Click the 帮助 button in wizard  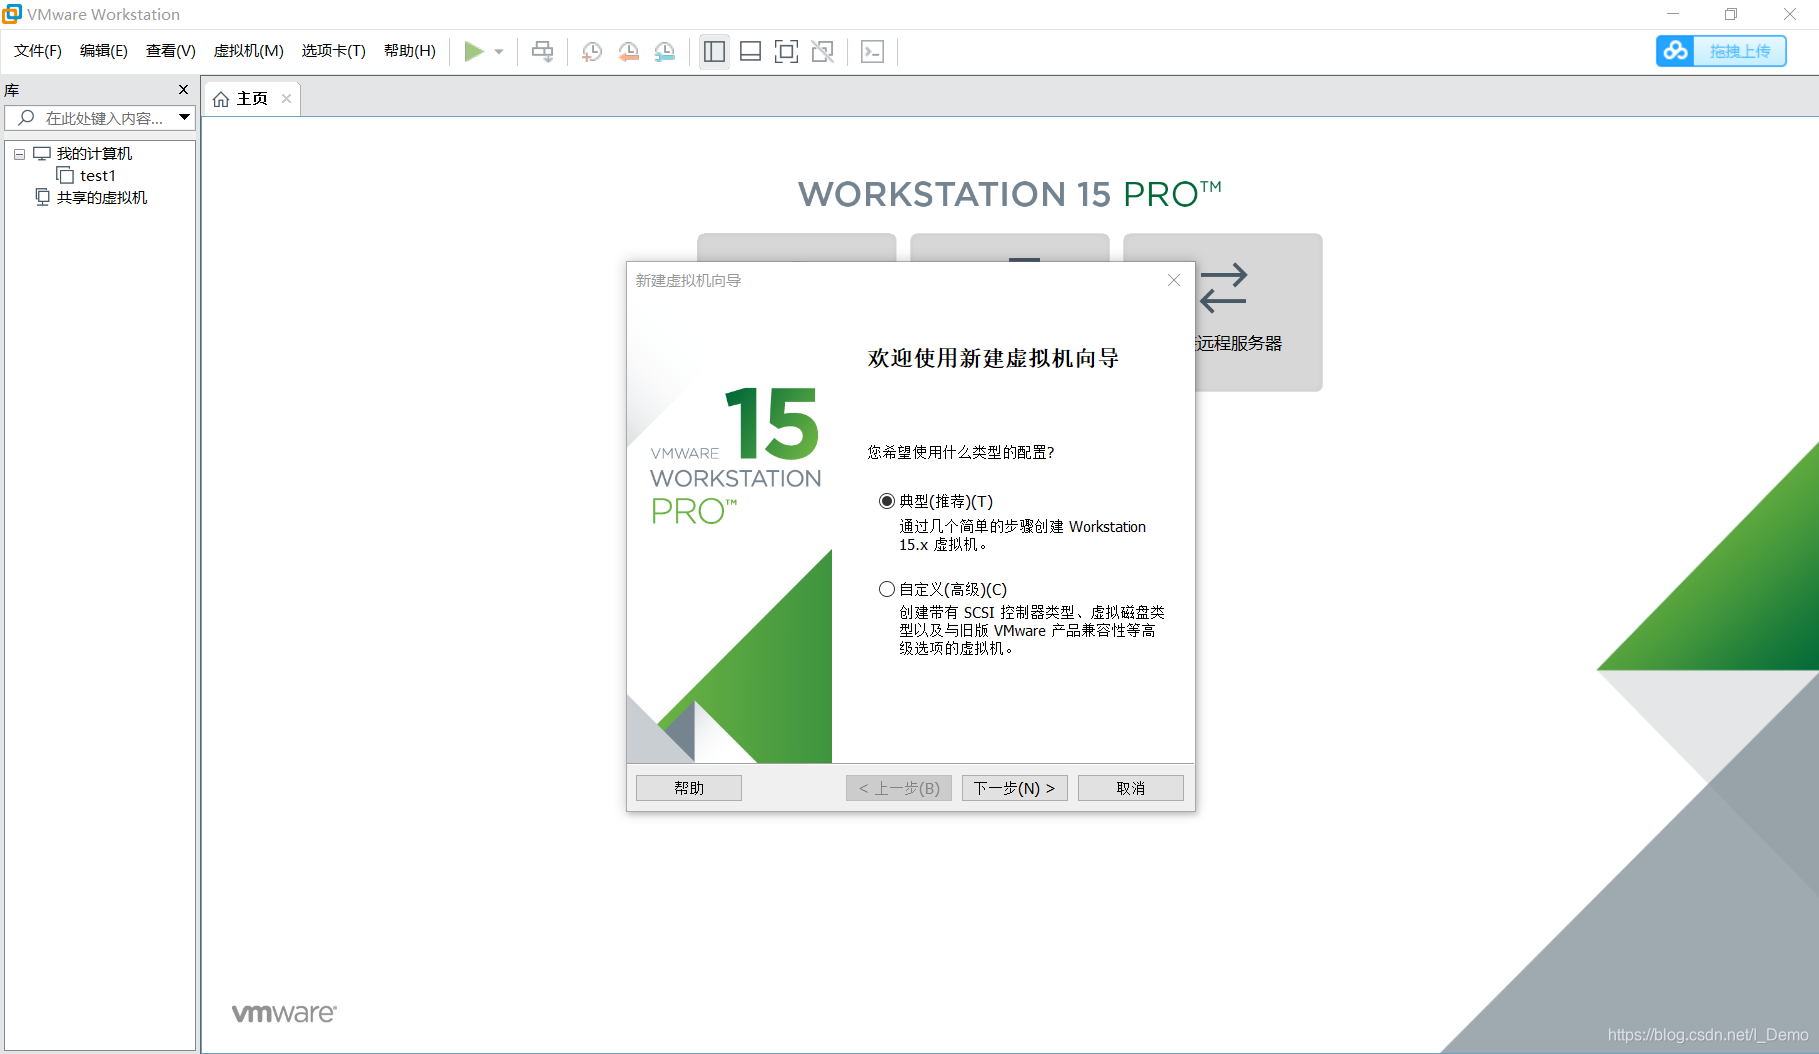pyautogui.click(x=689, y=788)
